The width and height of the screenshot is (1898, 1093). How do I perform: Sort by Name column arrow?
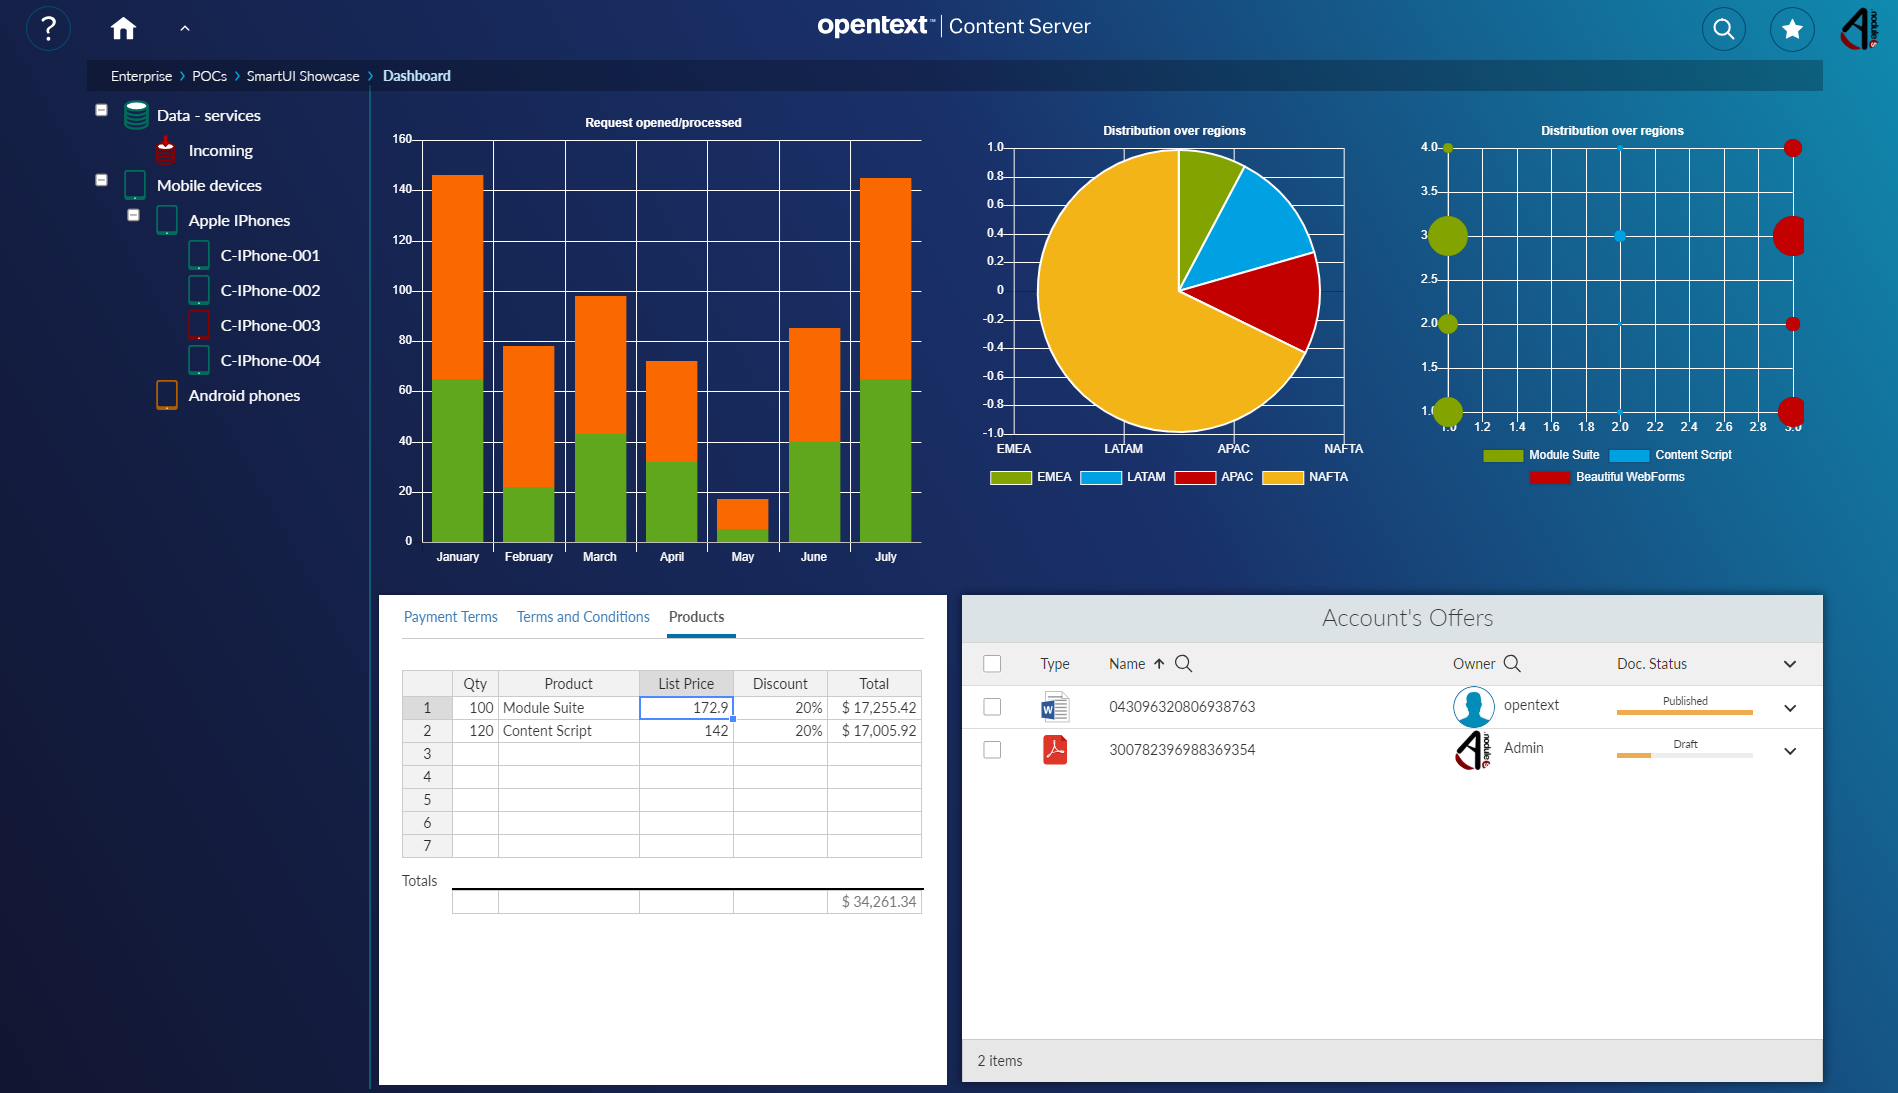click(1159, 664)
